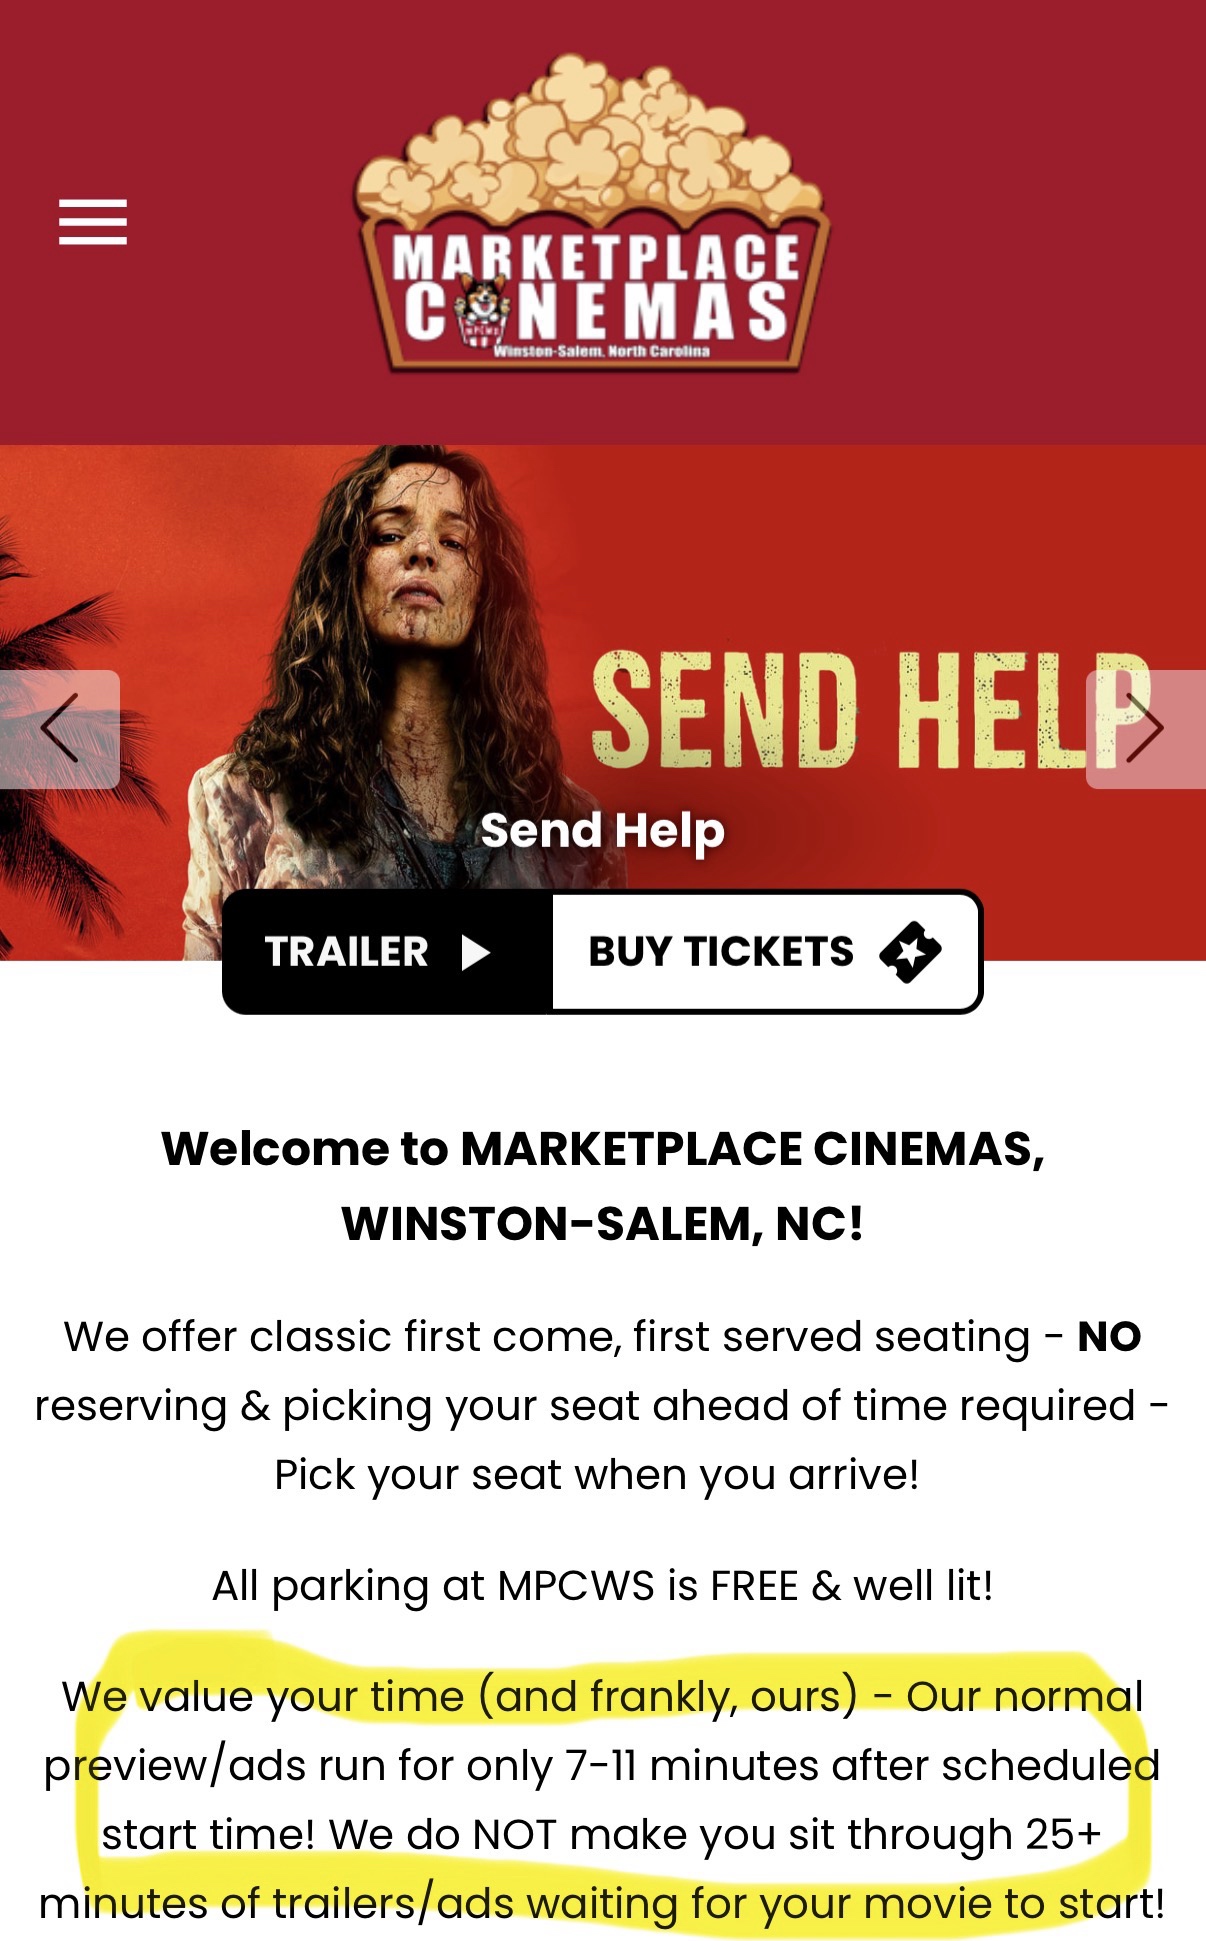Click the Winston-Salem, North Carolina logo tagline

point(602,351)
